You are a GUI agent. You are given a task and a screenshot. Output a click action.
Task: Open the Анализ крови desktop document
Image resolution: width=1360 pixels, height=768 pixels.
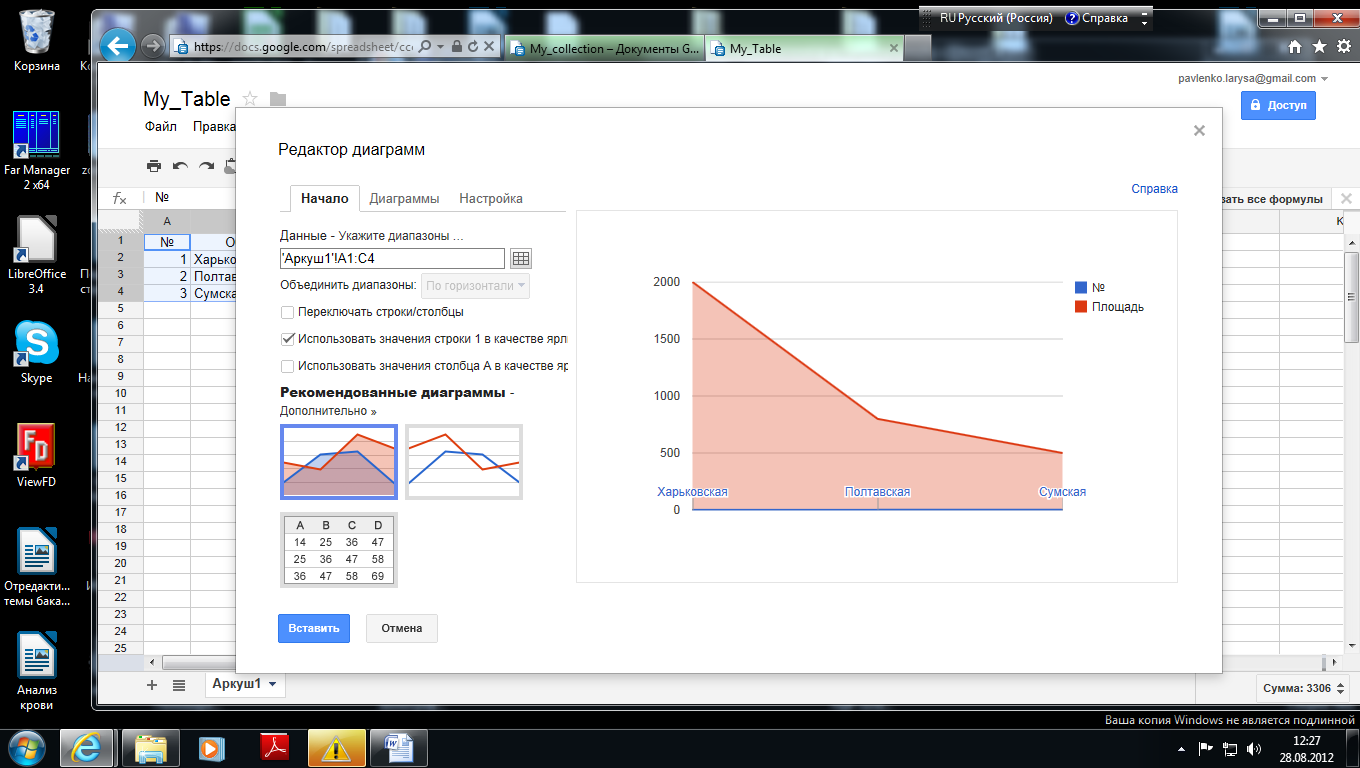(x=37, y=671)
